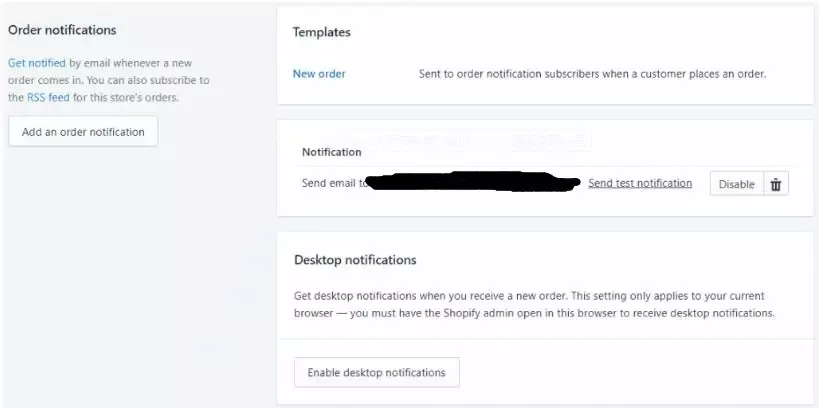
Task: Click the Notification column header
Action: coord(332,152)
